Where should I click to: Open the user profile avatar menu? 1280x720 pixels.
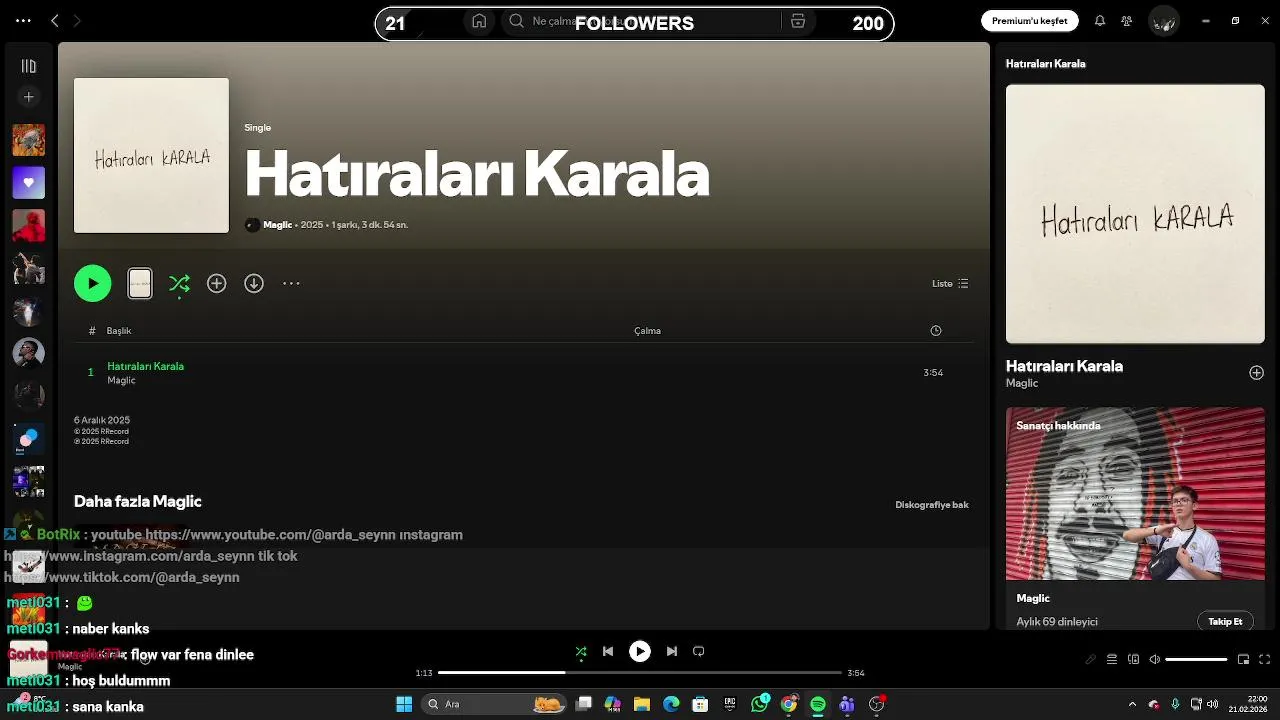[x=1163, y=21]
